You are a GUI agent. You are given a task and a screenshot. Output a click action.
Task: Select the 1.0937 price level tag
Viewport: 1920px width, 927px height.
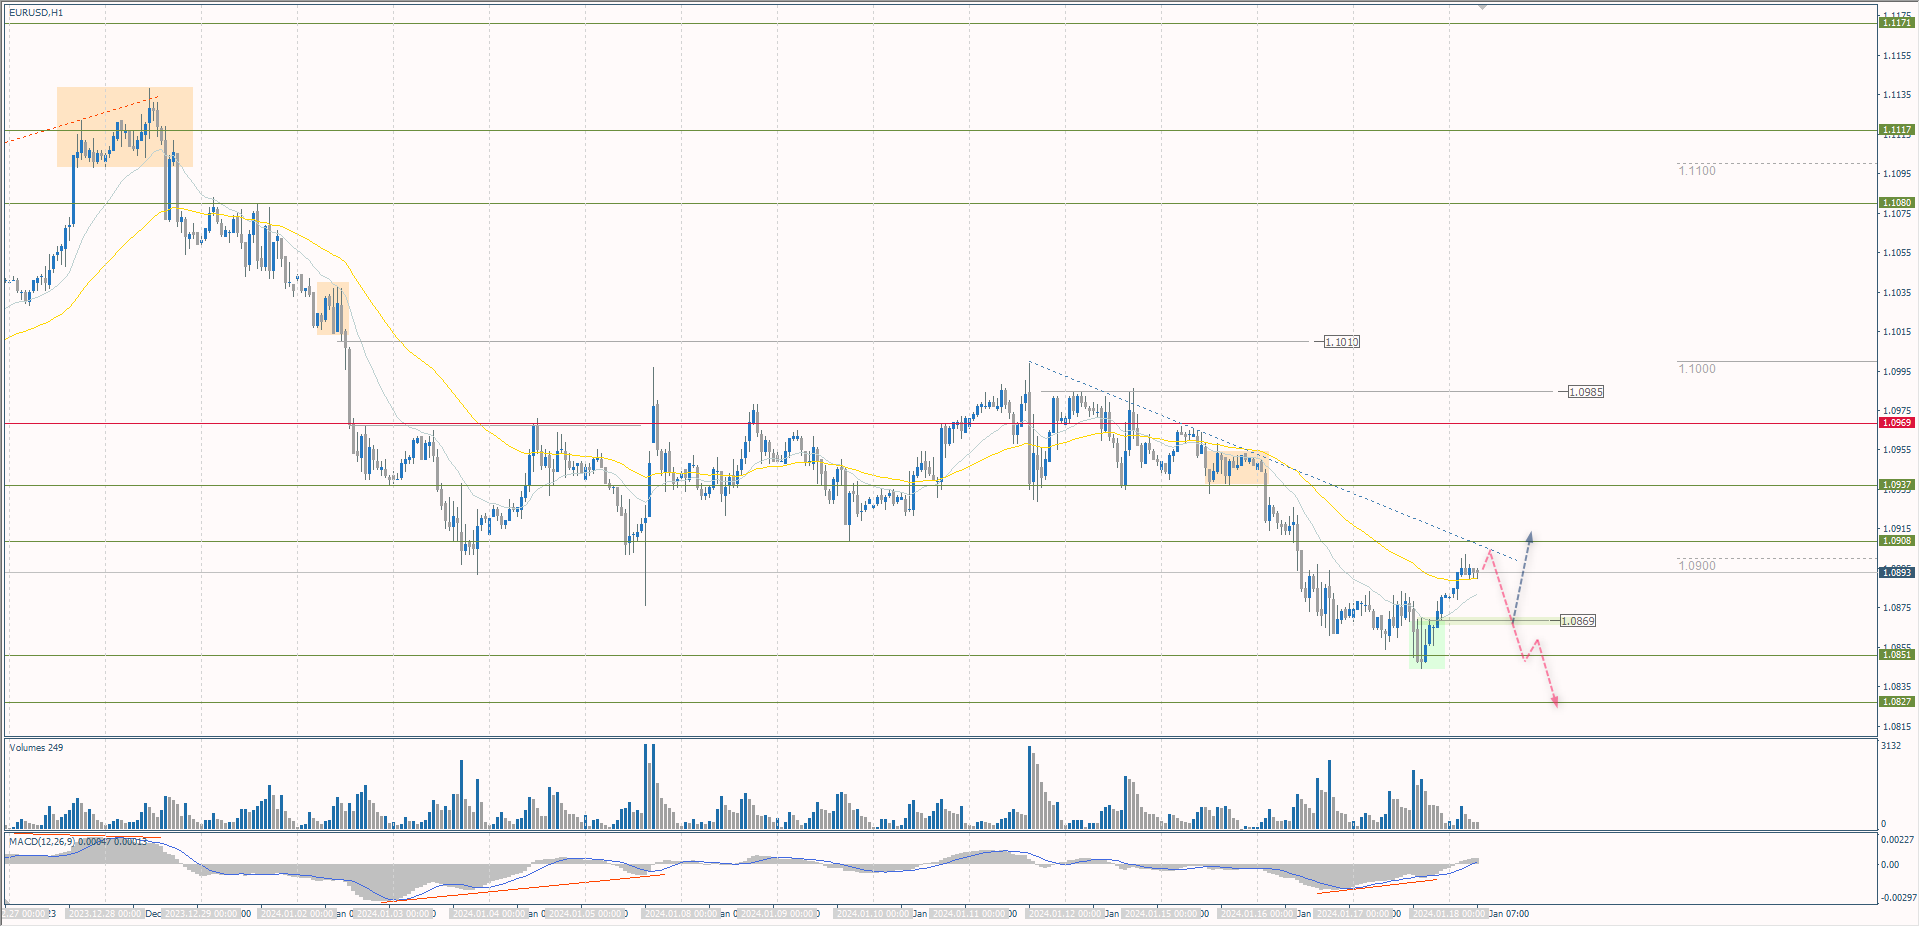tap(1897, 485)
